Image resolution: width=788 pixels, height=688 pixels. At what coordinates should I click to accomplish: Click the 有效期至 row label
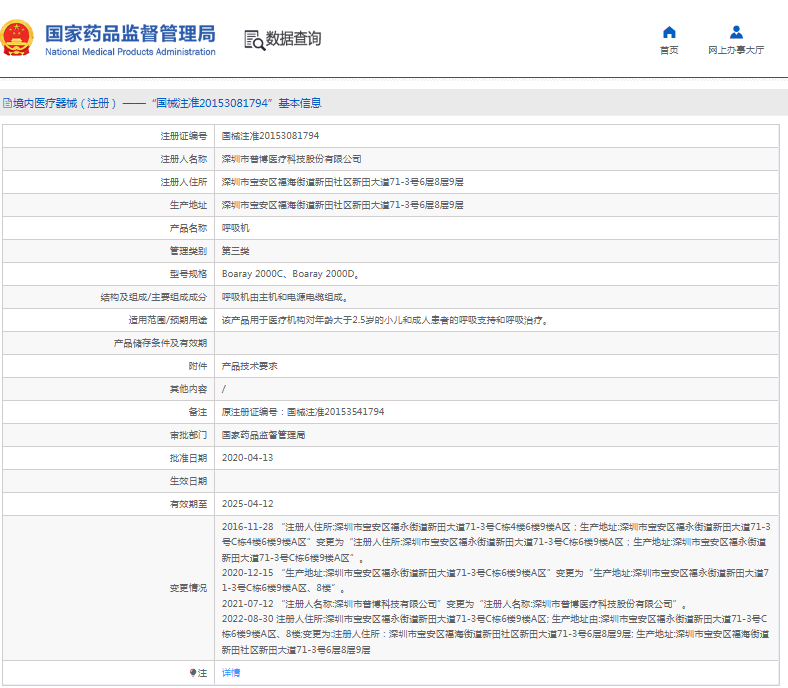188,504
